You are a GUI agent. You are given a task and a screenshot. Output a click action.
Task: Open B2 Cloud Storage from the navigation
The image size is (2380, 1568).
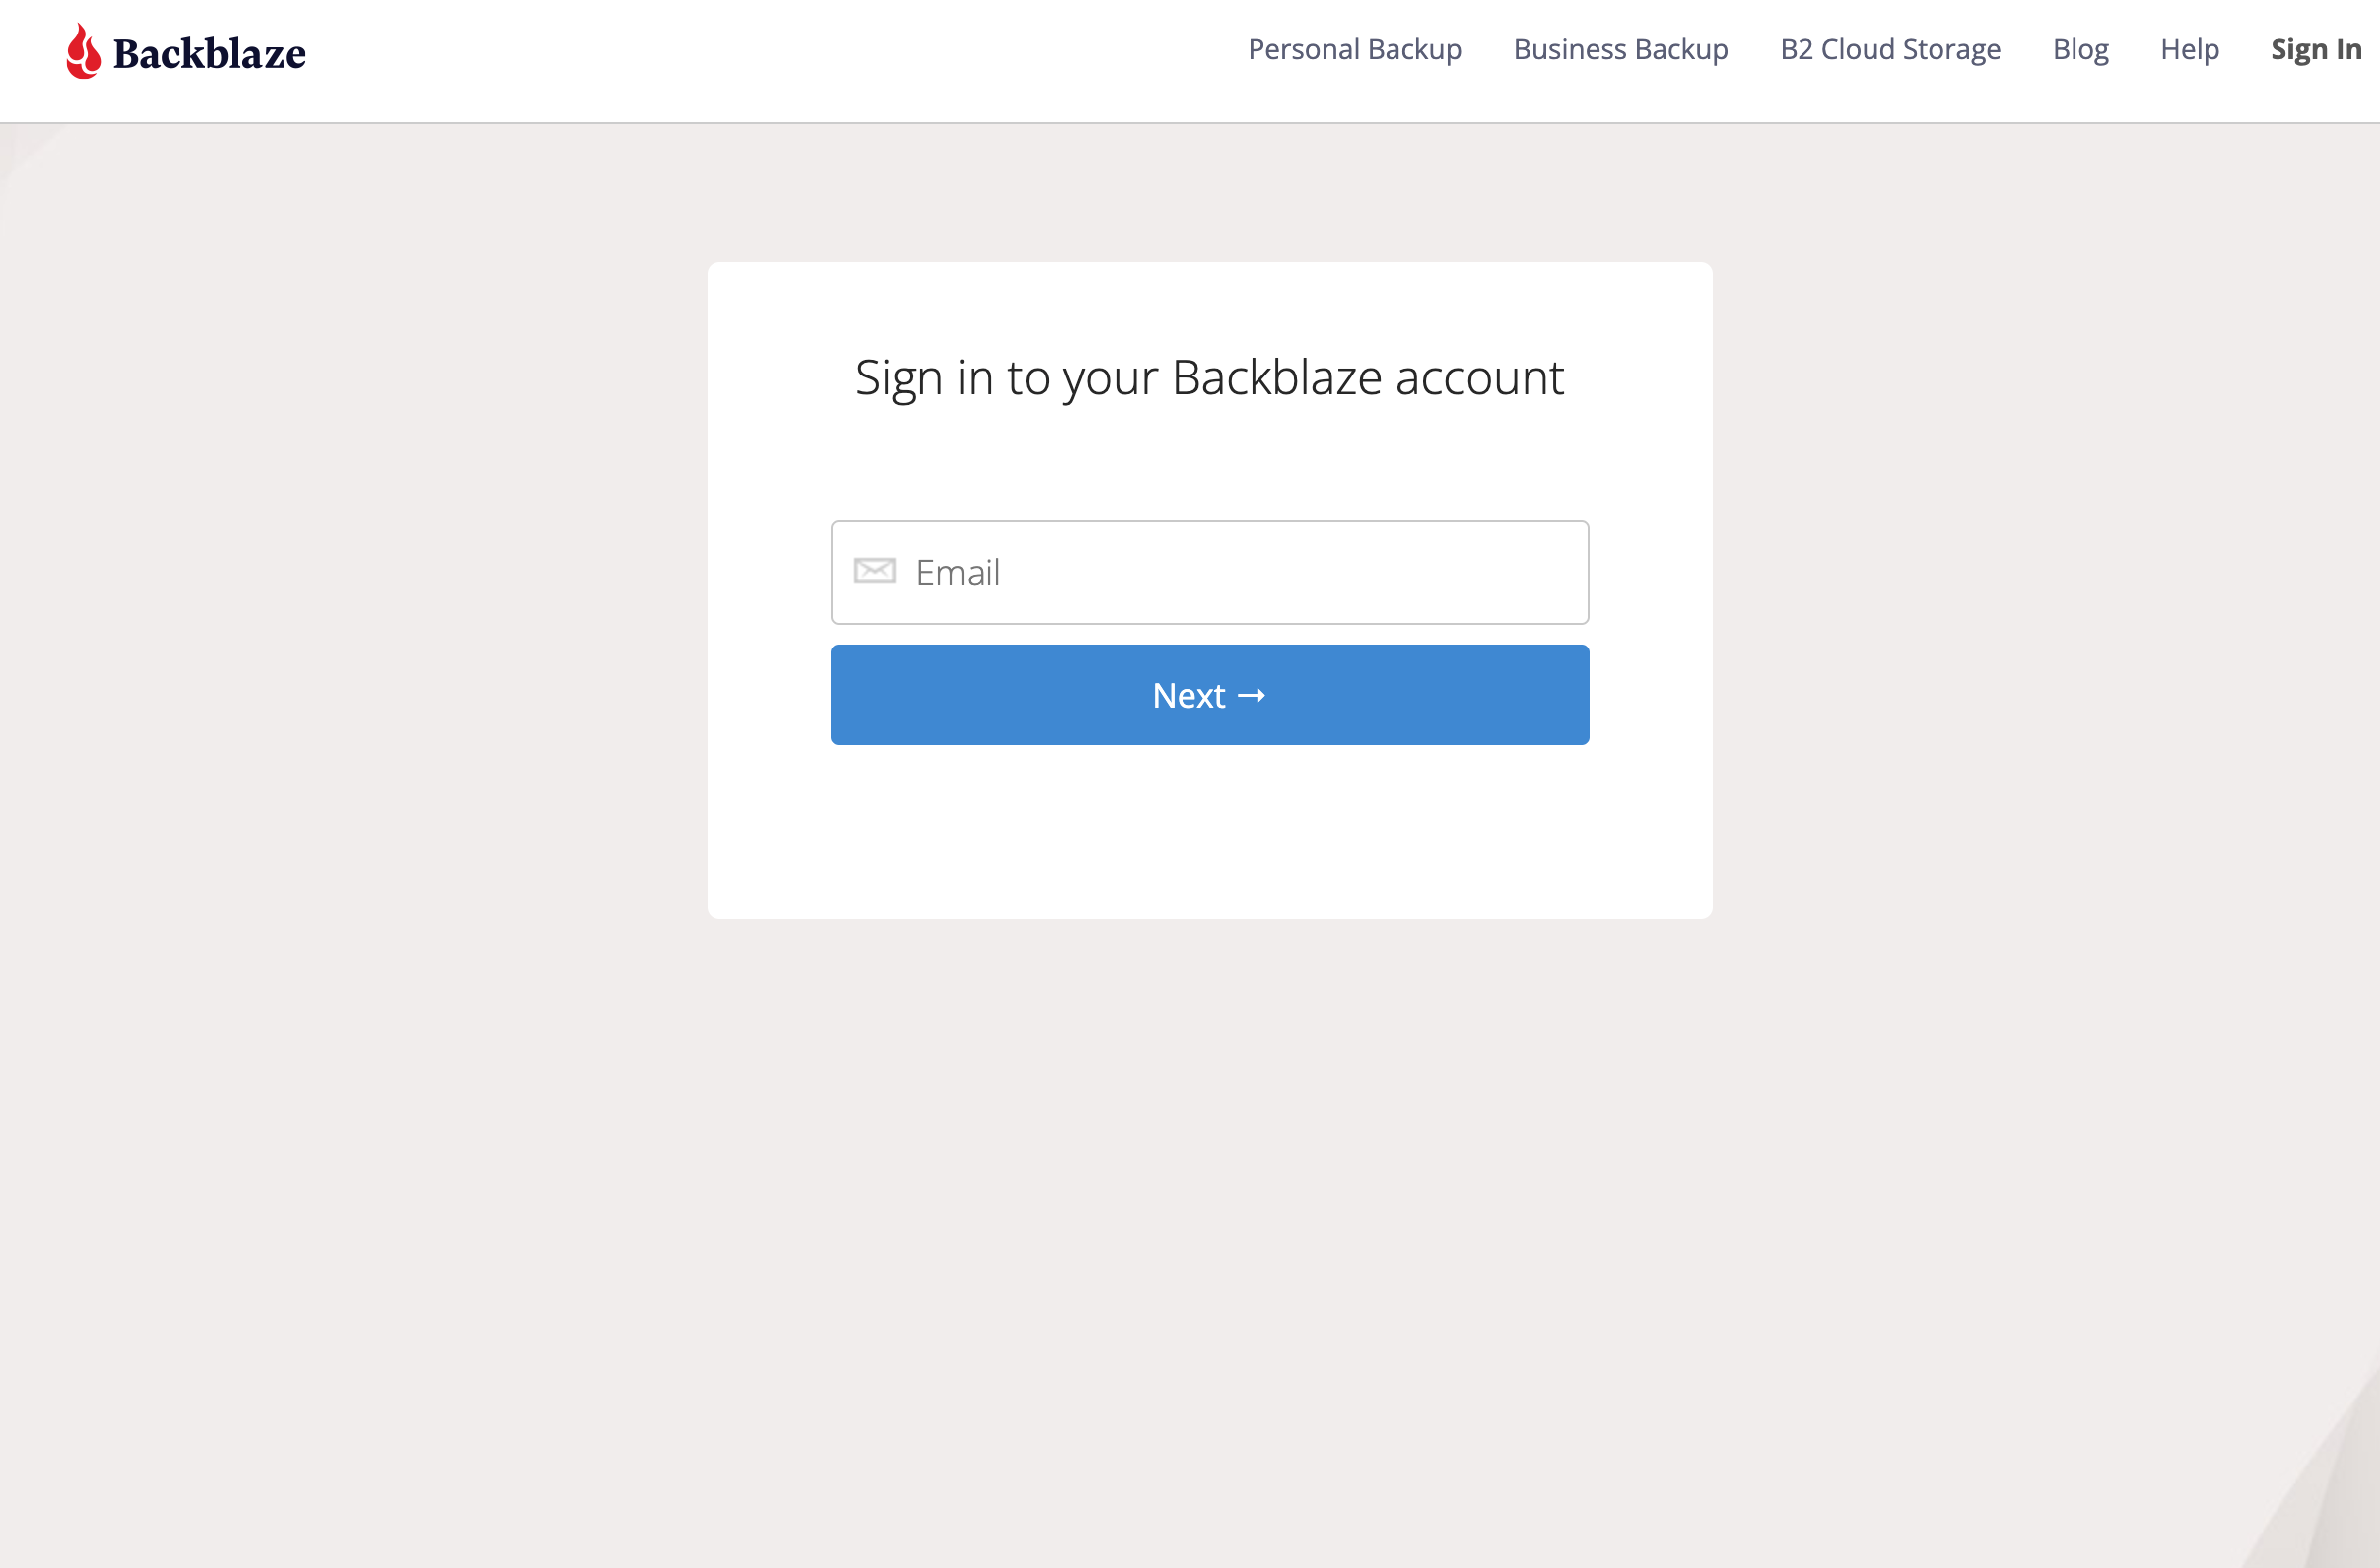(x=1890, y=49)
